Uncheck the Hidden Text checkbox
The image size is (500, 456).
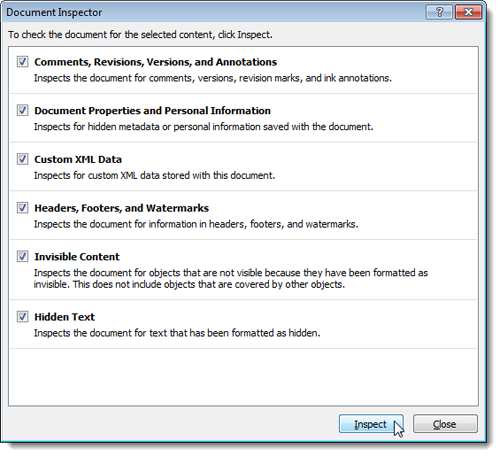click(x=22, y=316)
